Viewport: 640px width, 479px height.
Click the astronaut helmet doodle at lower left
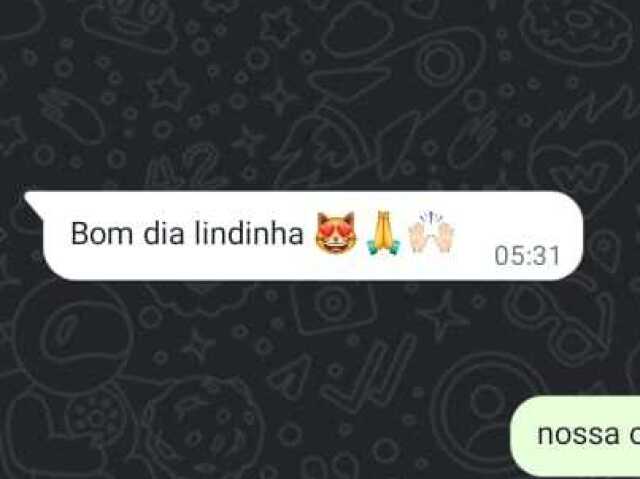click(x=73, y=341)
